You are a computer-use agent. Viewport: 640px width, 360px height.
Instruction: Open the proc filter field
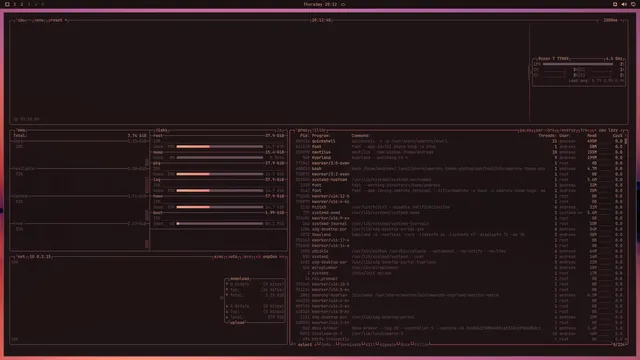point(320,130)
